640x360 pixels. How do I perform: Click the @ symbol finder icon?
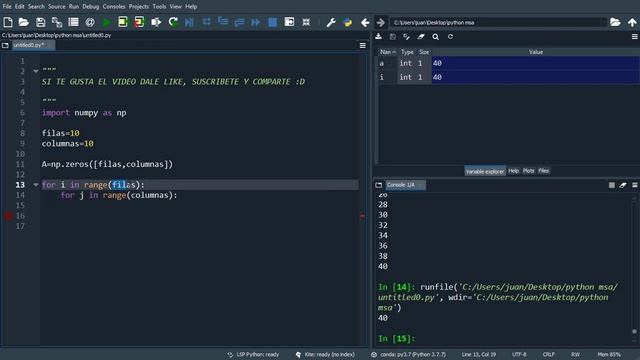90,22
